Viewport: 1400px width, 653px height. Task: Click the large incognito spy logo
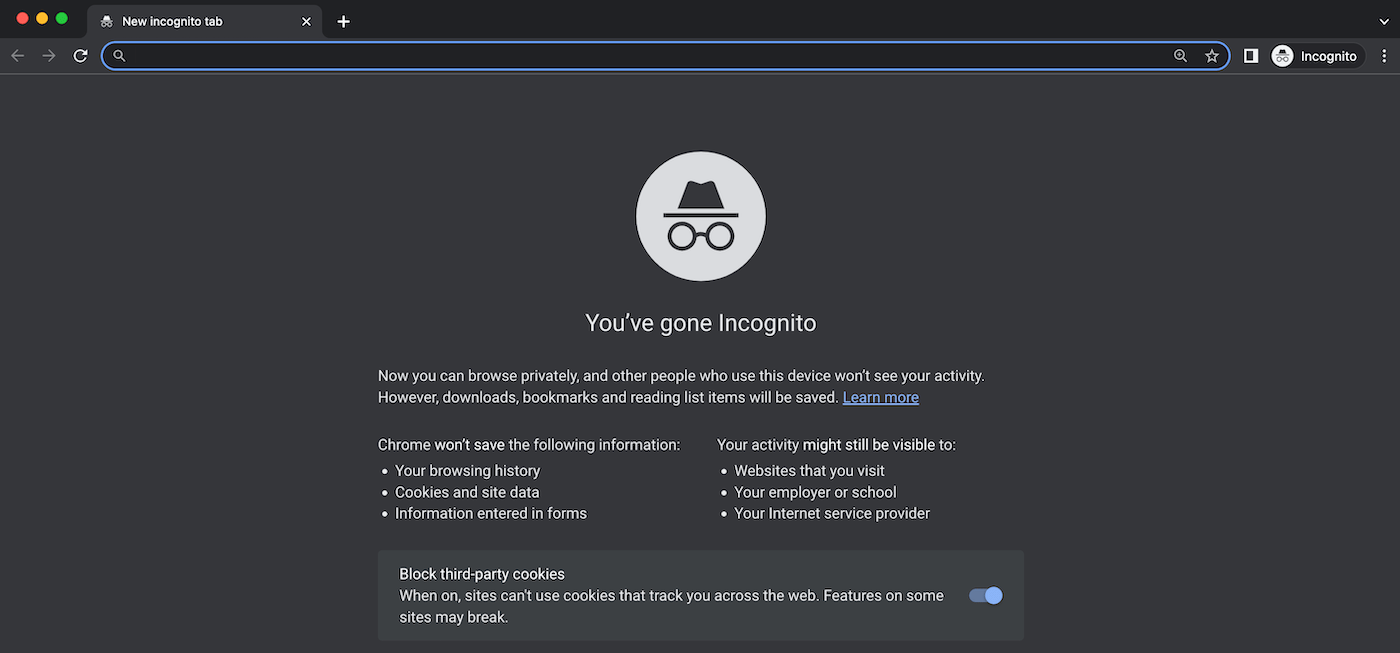point(700,215)
